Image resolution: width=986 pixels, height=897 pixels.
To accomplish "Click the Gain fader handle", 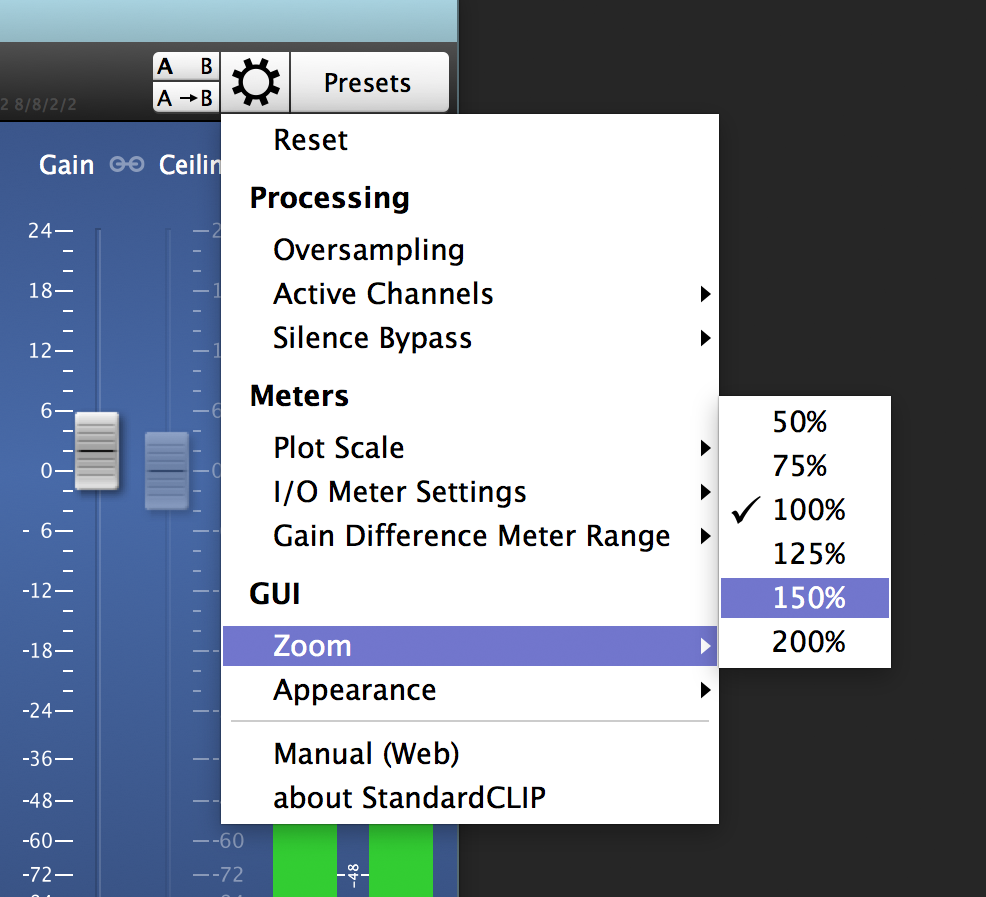I will tap(97, 451).
